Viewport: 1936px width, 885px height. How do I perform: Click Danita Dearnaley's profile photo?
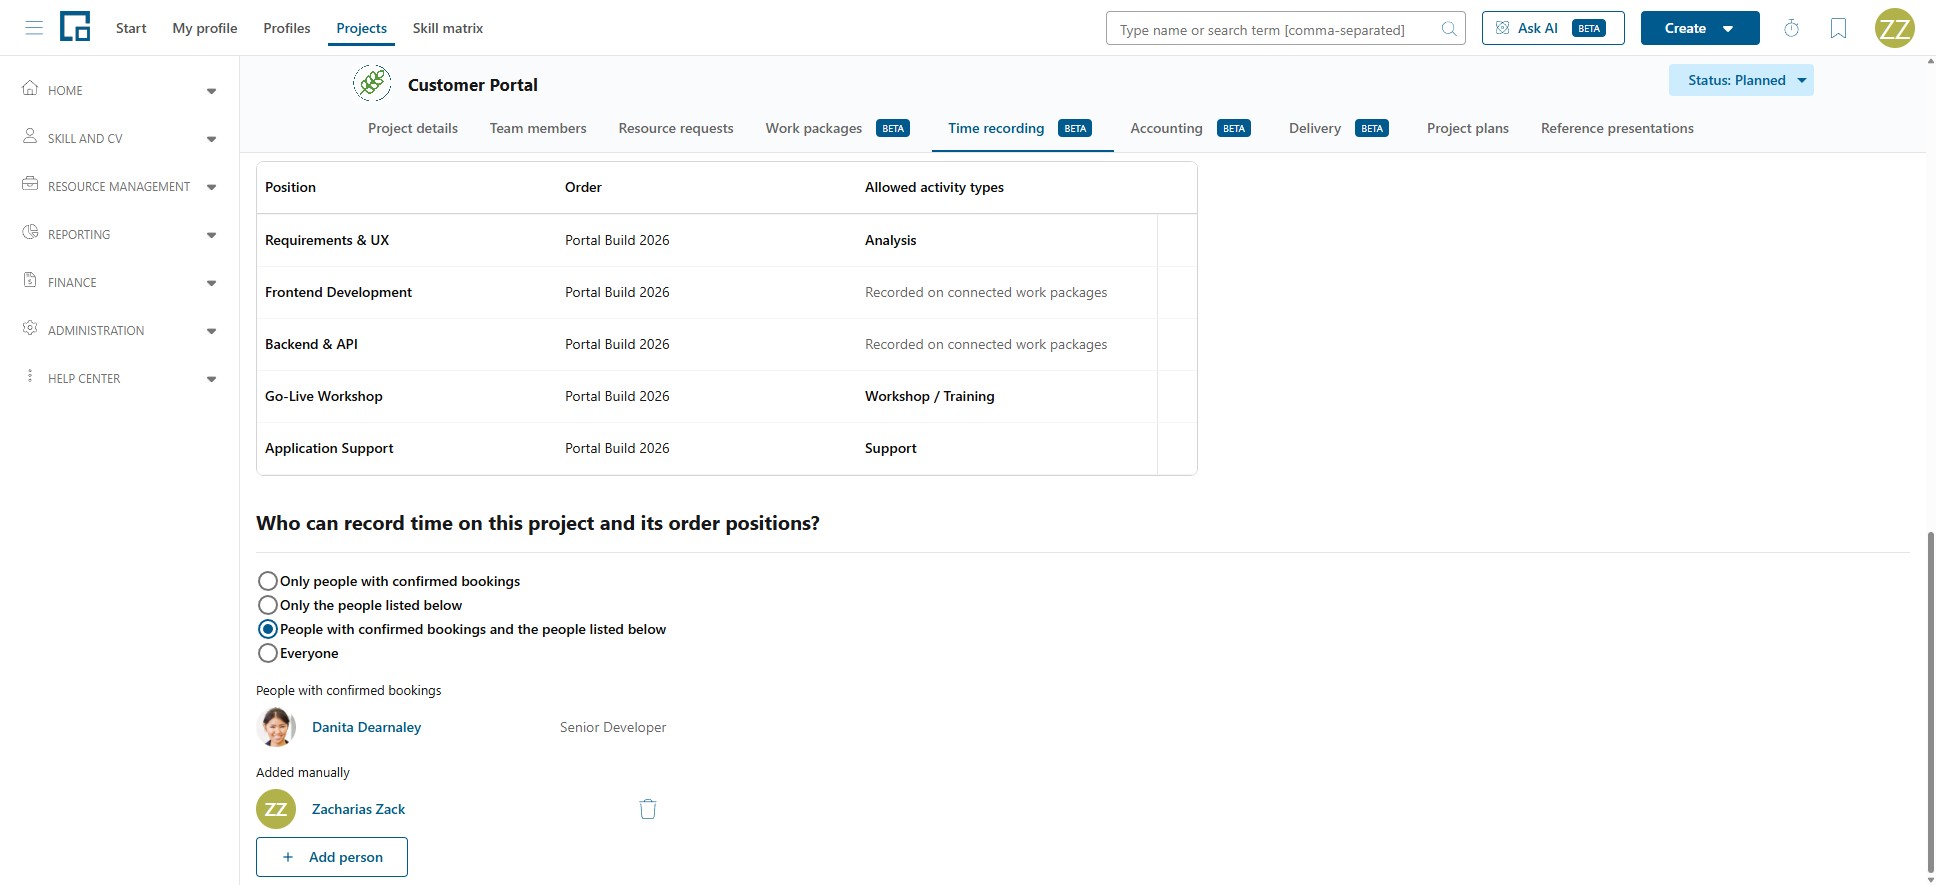[276, 727]
